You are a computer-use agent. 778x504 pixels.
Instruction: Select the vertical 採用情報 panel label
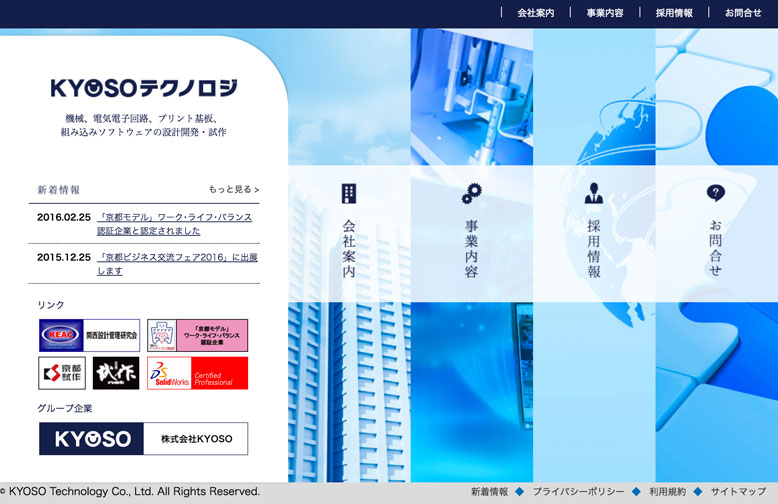tap(594, 248)
